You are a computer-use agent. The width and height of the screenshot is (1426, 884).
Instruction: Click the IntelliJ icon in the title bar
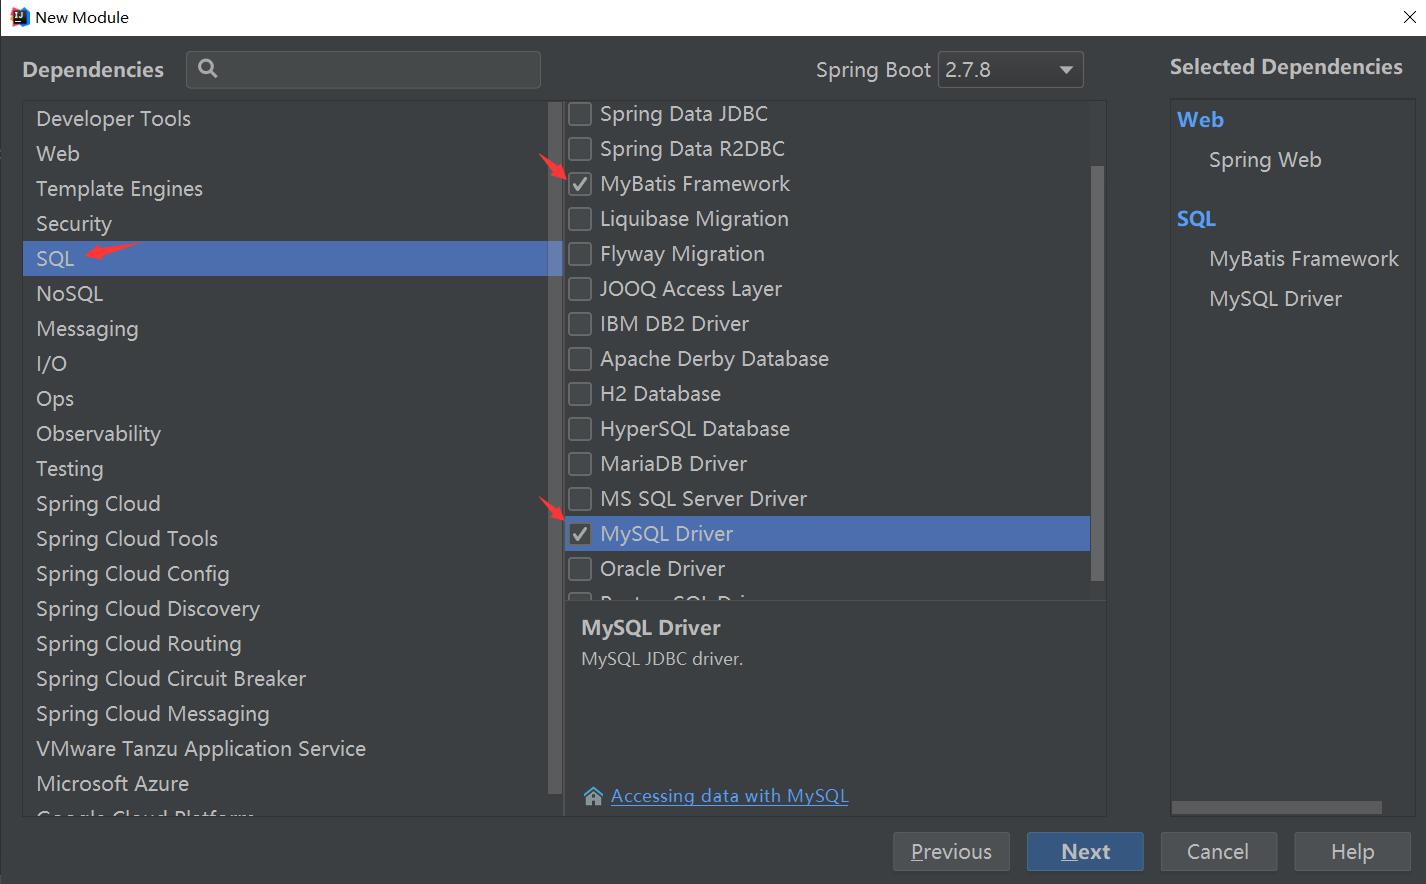[19, 17]
